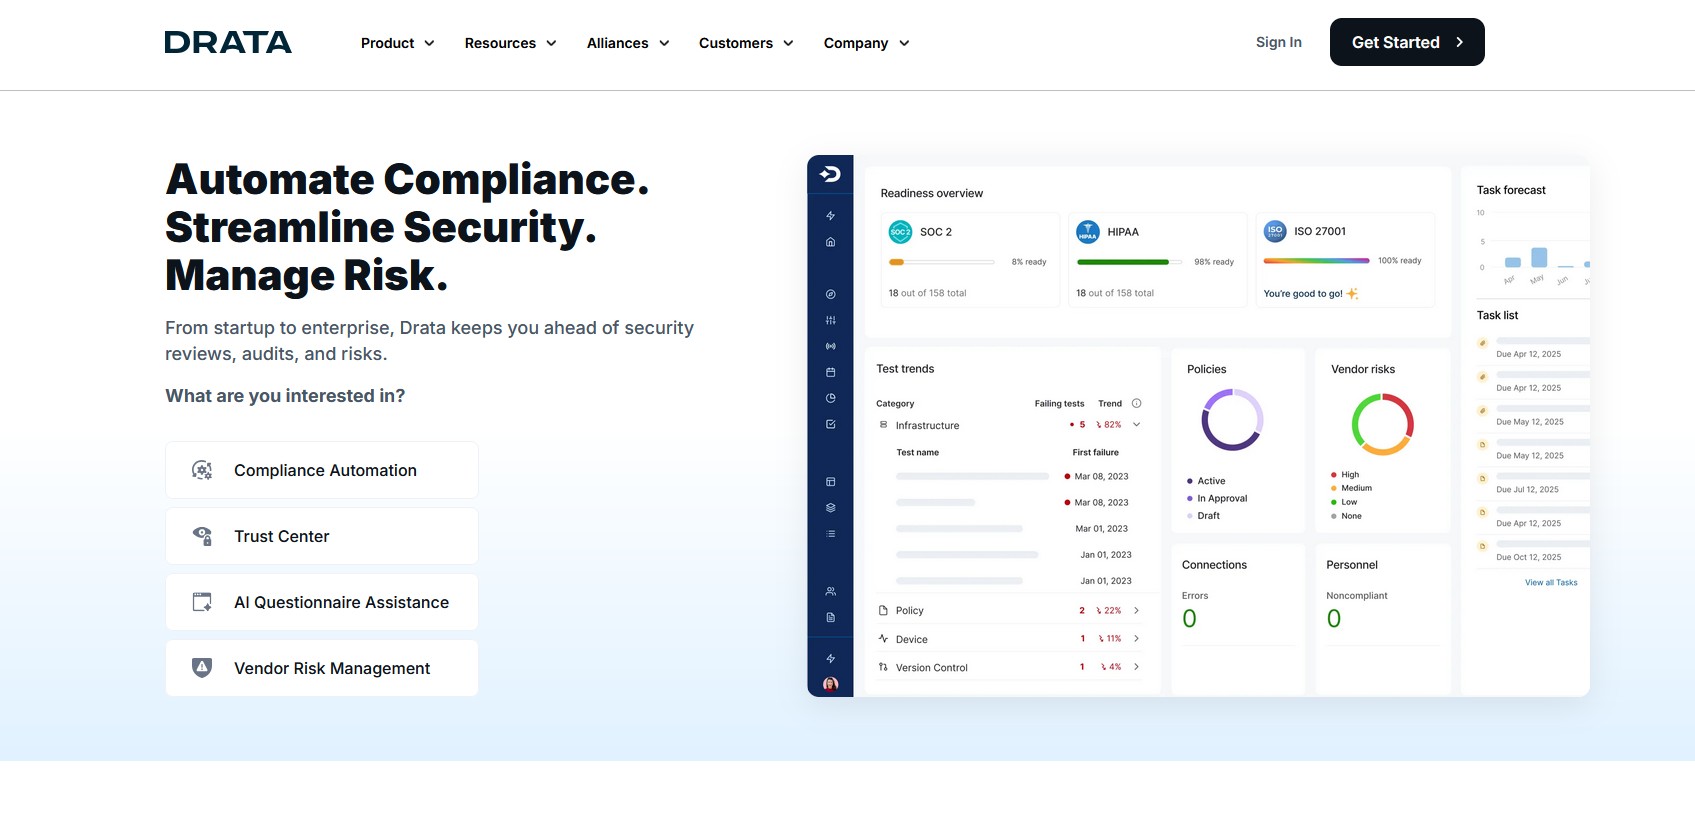
Task: Click the AI Questionnaire Assistance icon
Action: pyautogui.click(x=202, y=602)
